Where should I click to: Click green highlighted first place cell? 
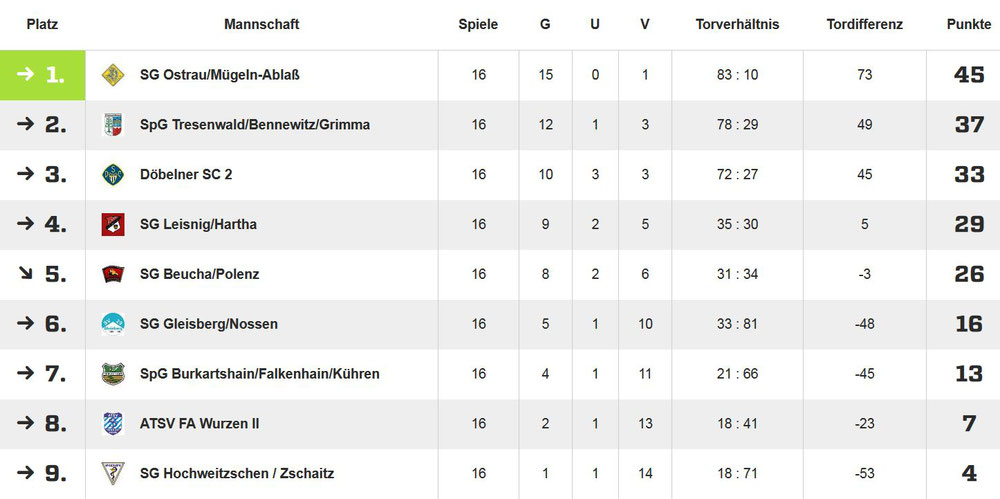coord(42,75)
